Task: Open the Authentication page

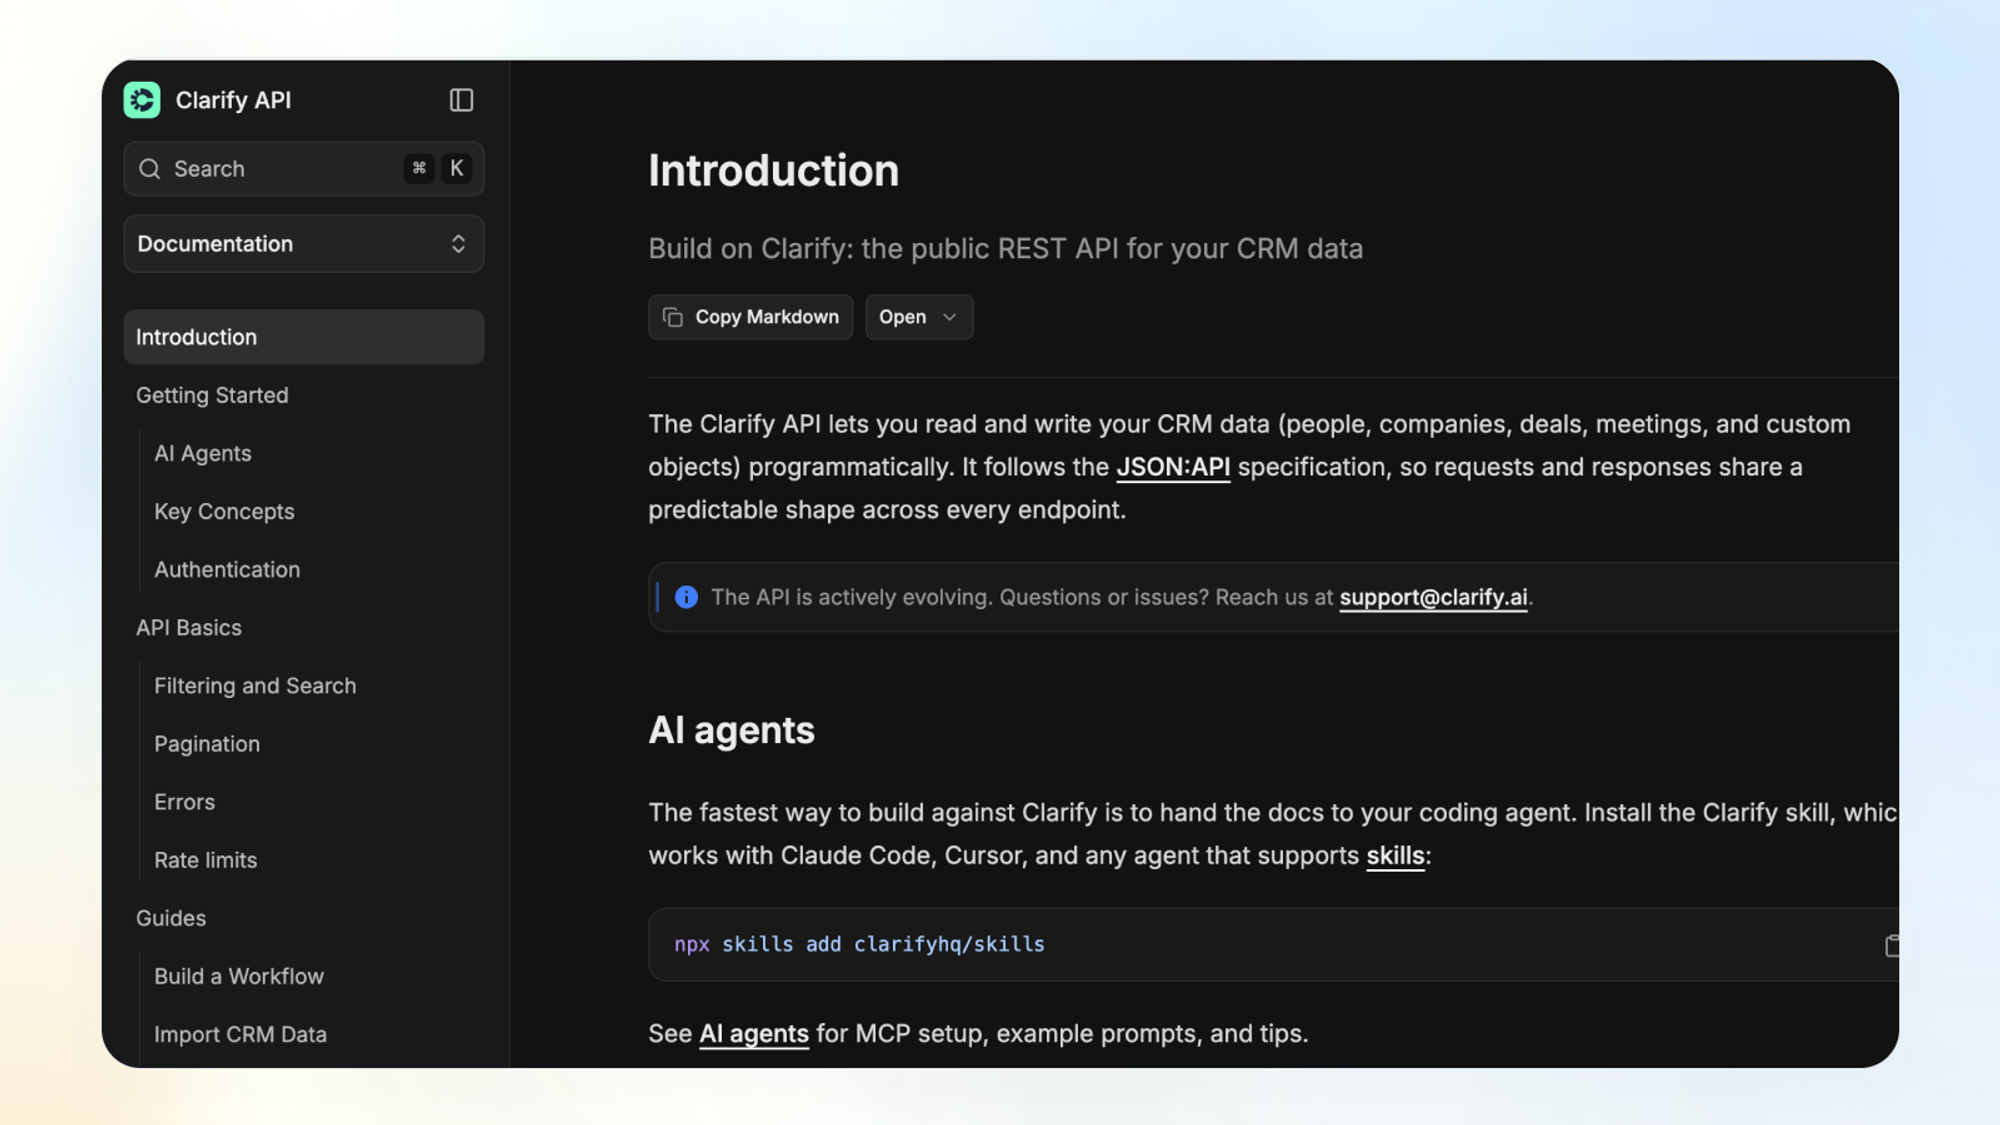Action: coord(227,569)
